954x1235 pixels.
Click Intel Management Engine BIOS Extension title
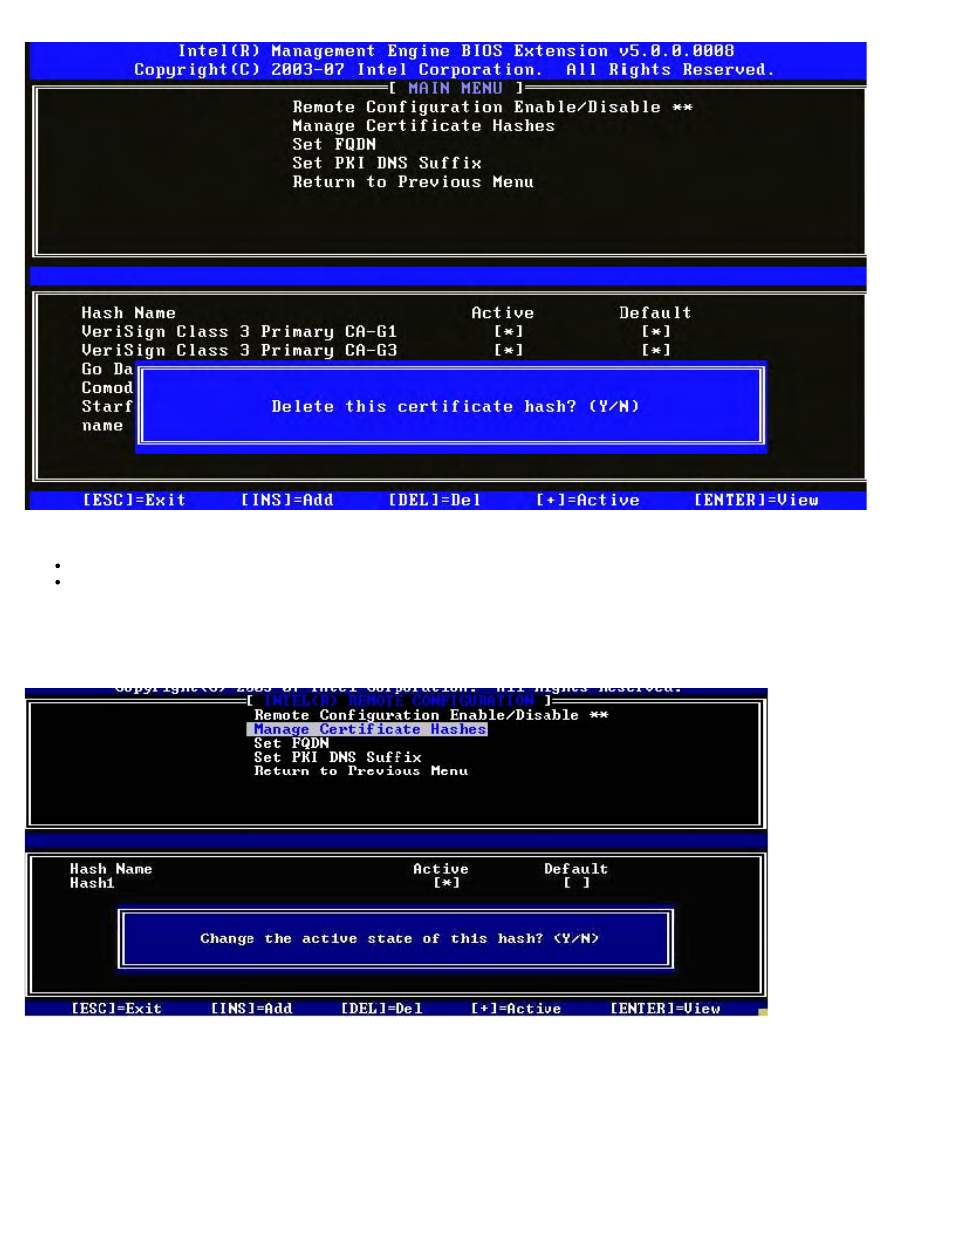point(456,51)
